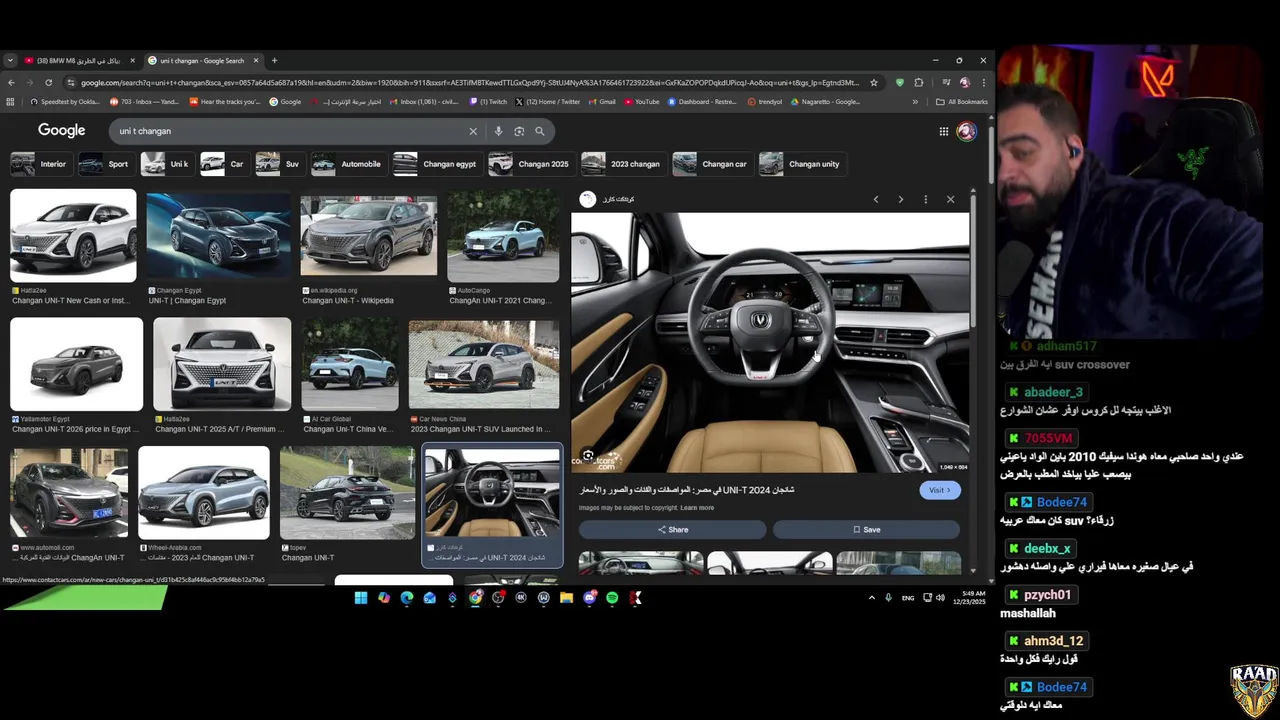
Task: Open the Google apps grid
Action: pyautogui.click(x=943, y=131)
